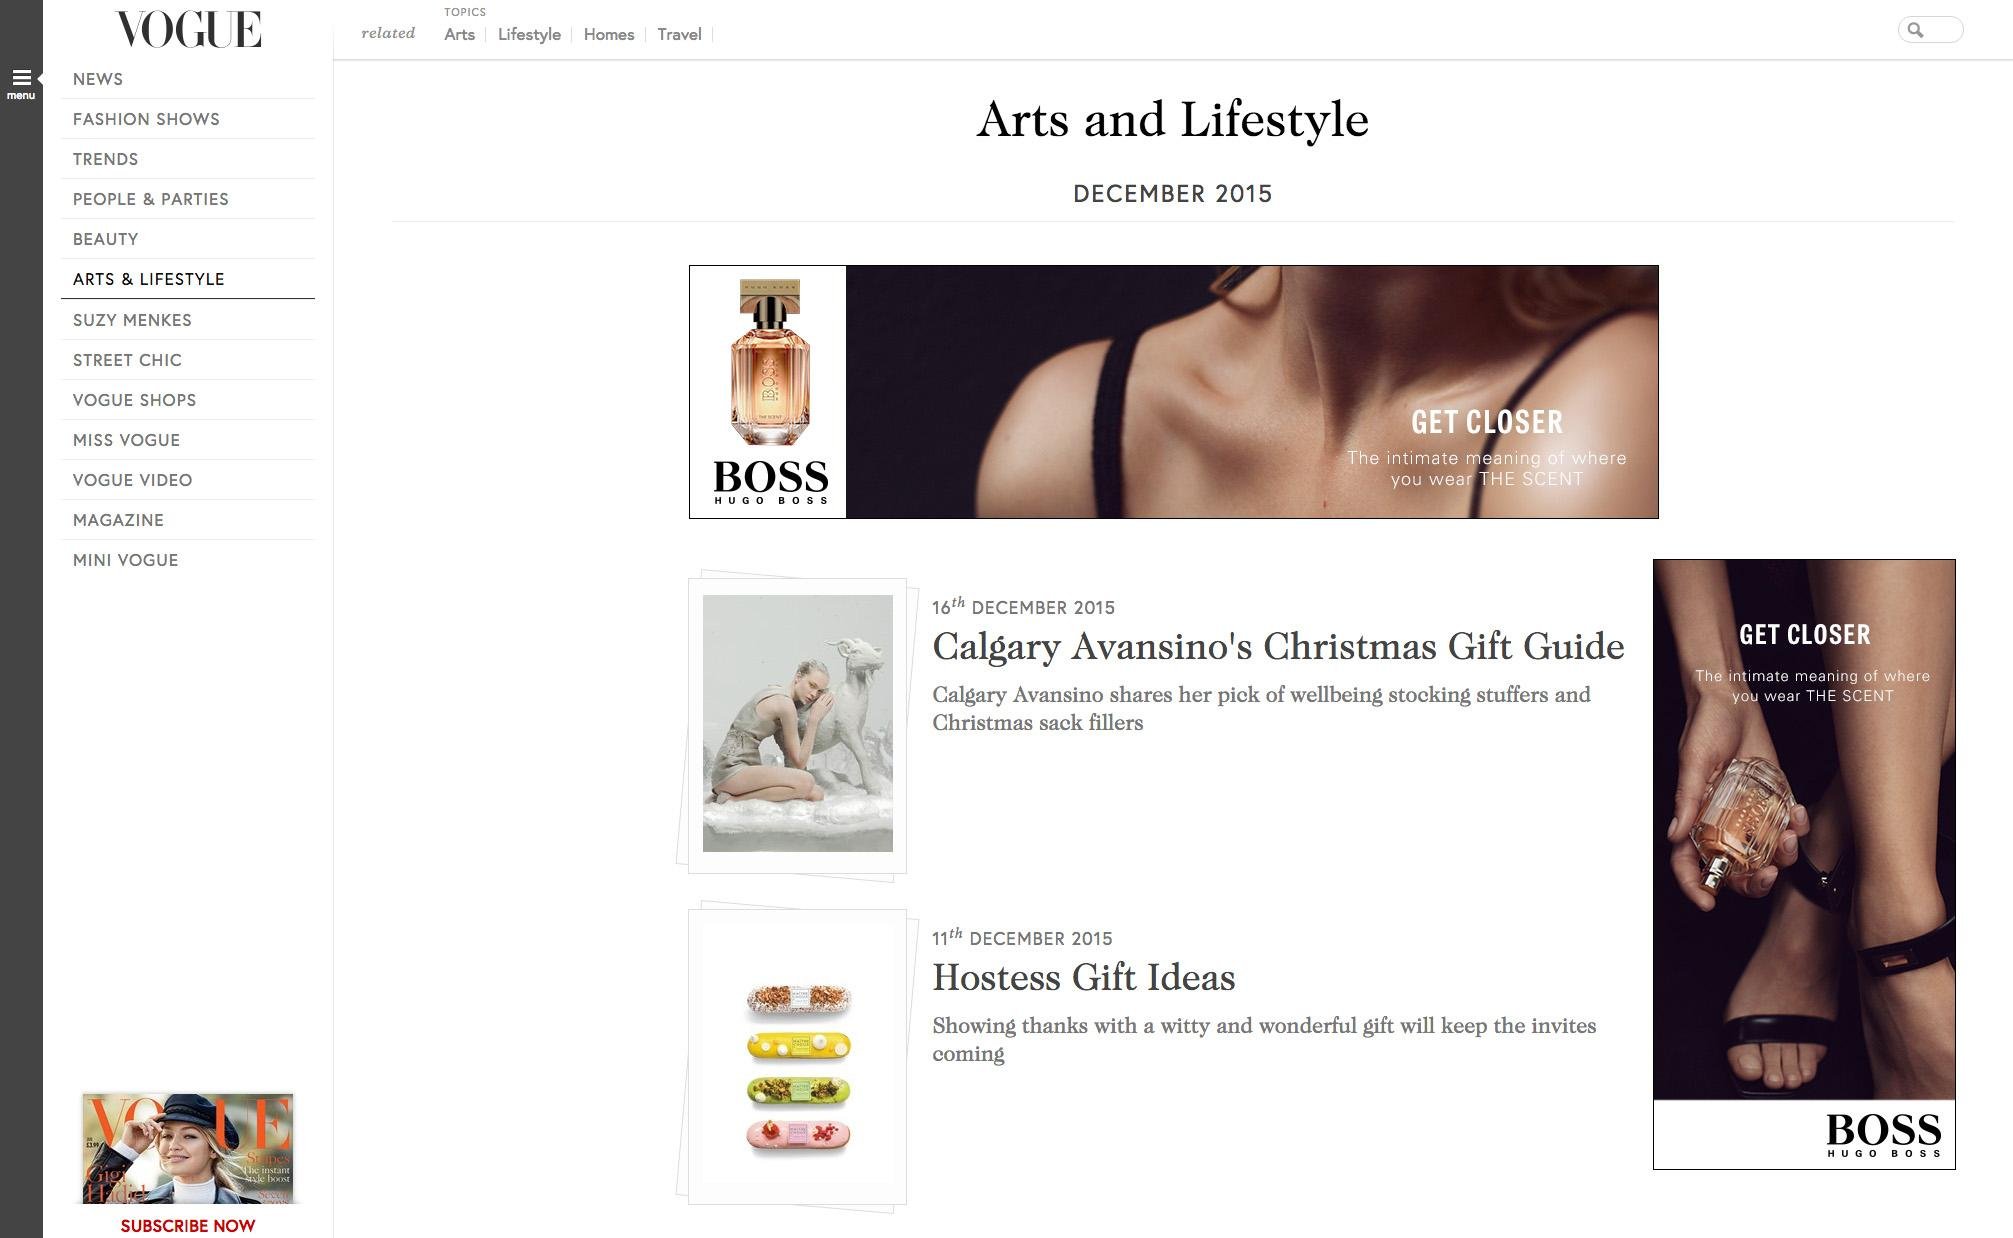
Task: Select the Lifestyle topic
Action: tap(529, 34)
